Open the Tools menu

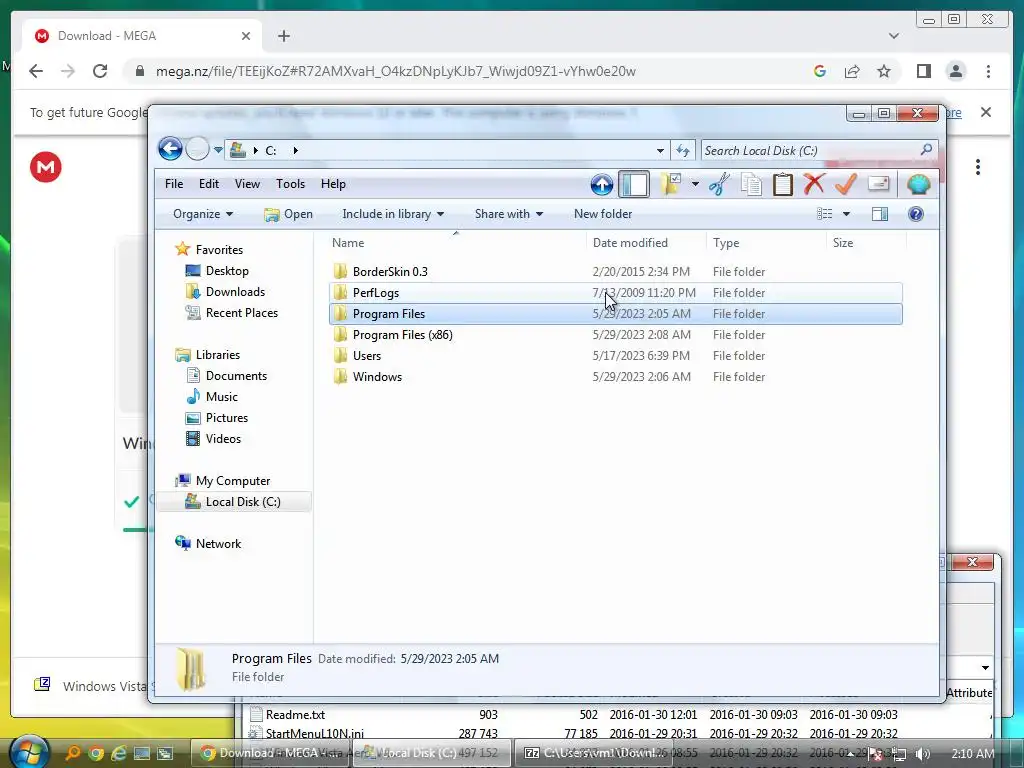coord(291,184)
